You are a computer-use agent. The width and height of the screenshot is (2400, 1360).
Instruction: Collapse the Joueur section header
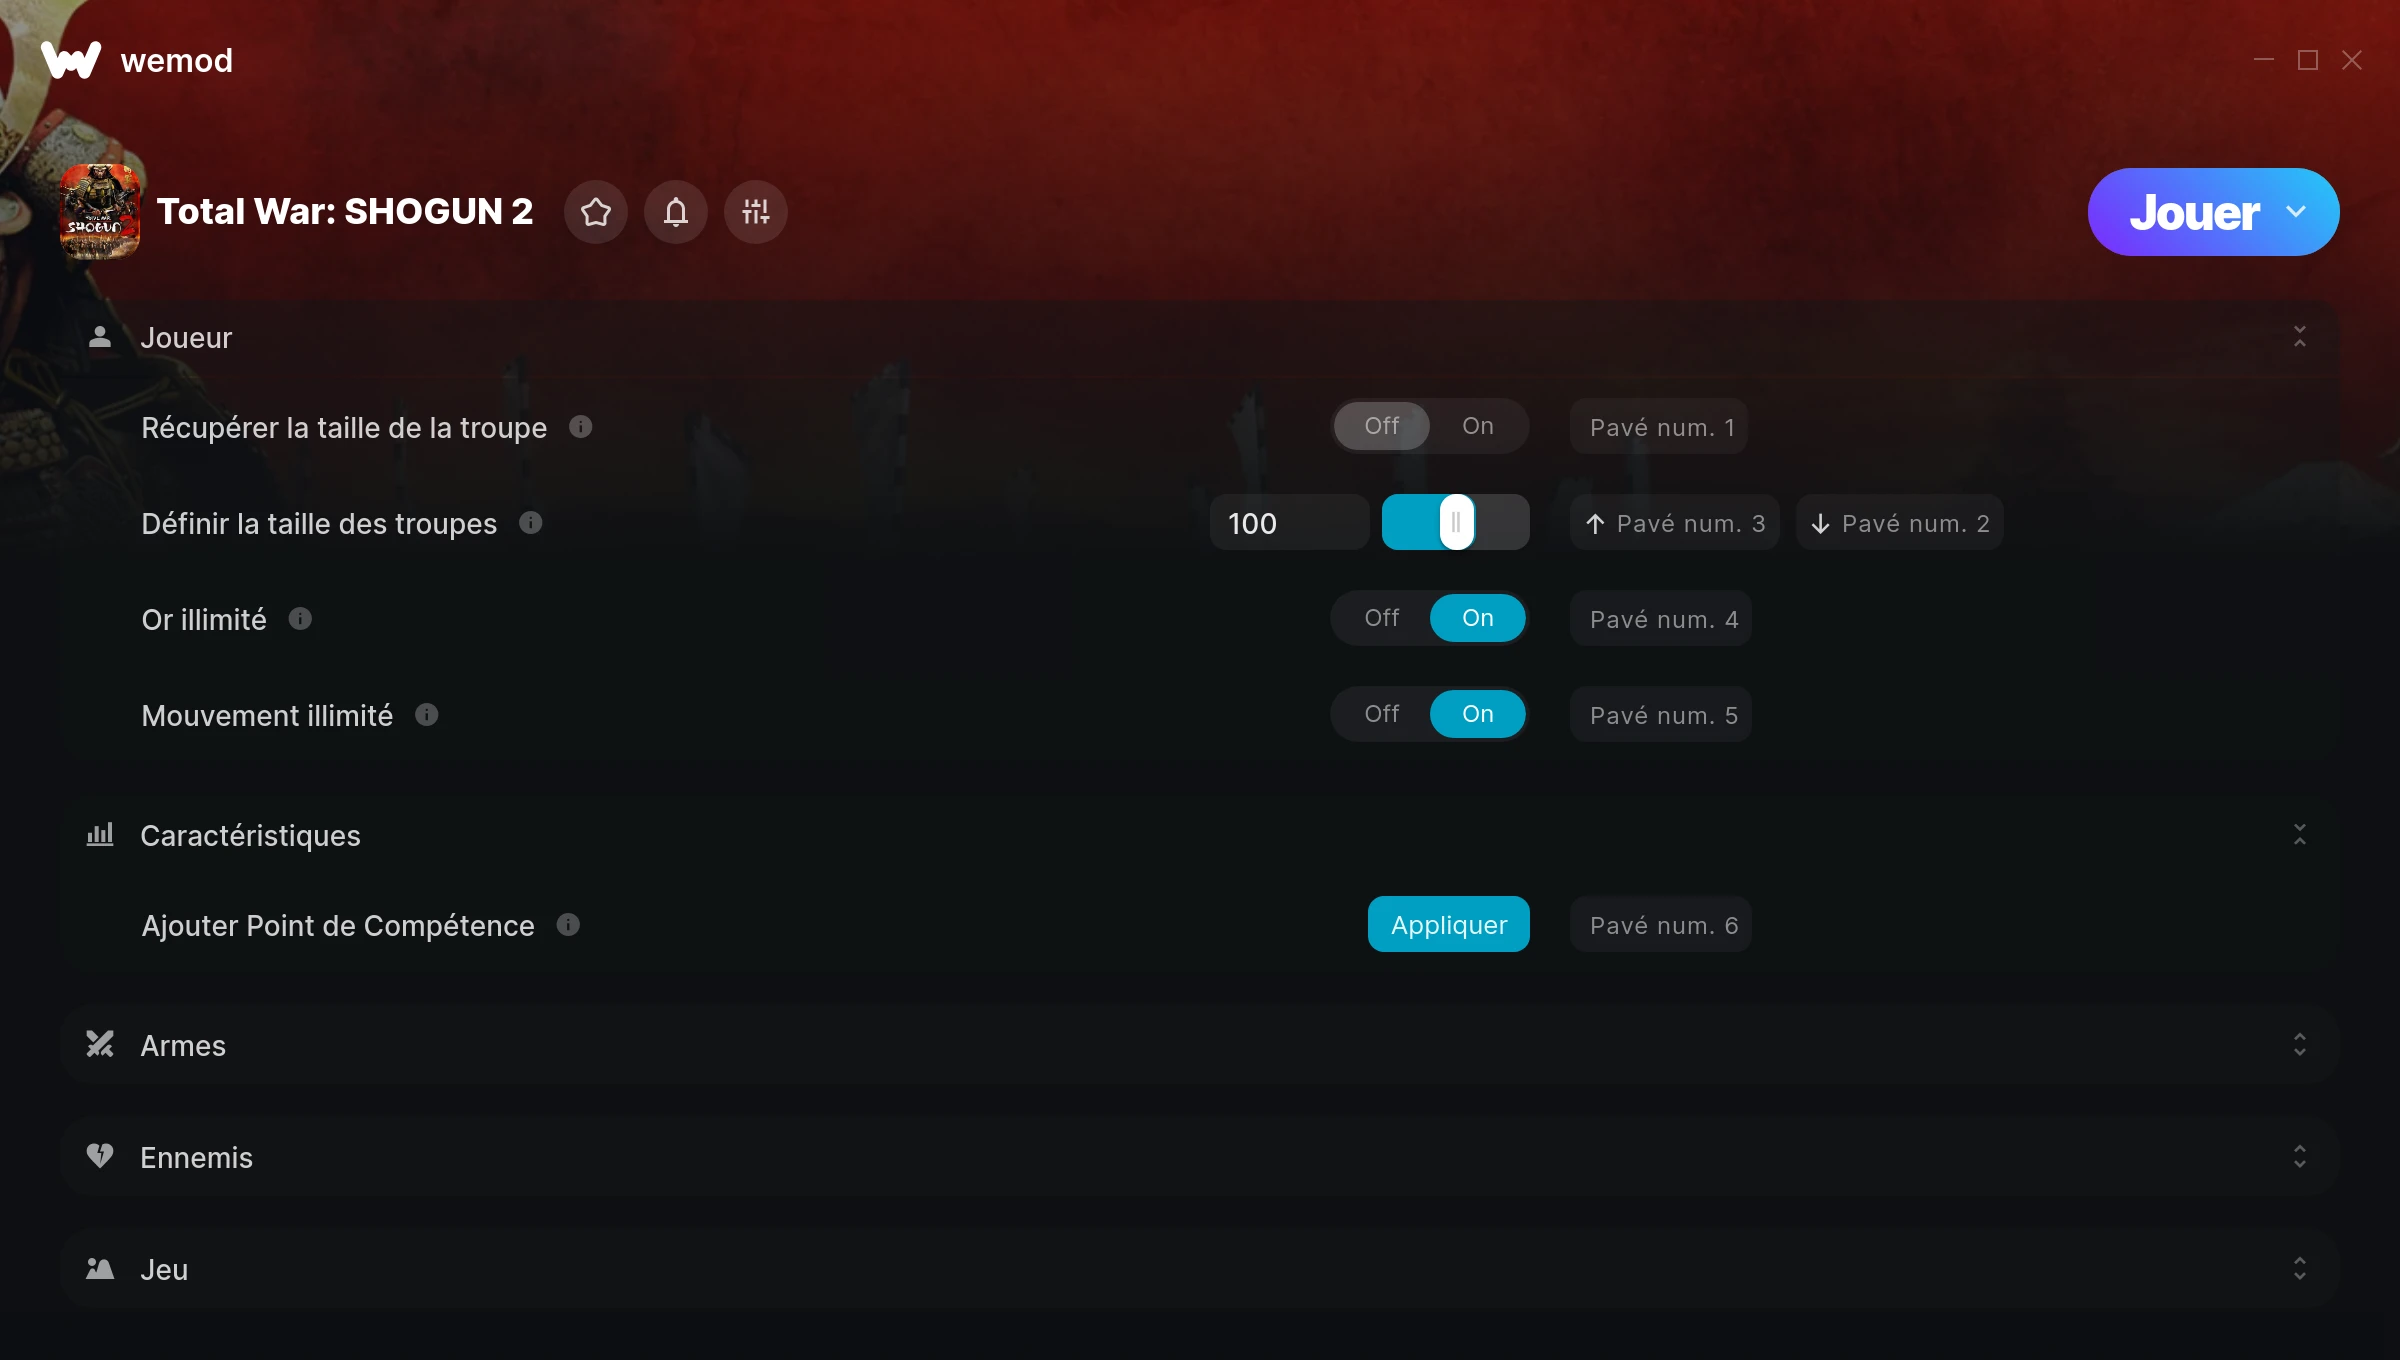[x=1200, y=337]
